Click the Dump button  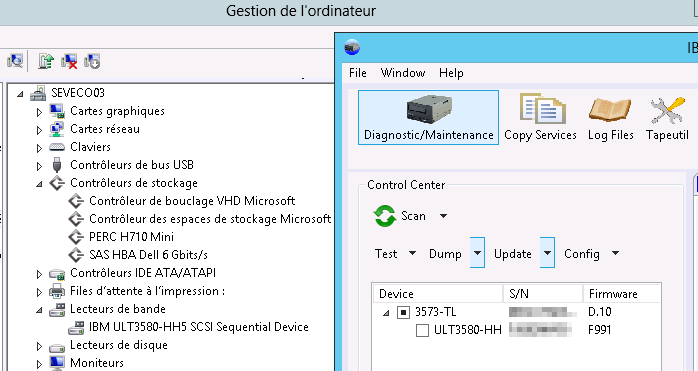point(445,253)
